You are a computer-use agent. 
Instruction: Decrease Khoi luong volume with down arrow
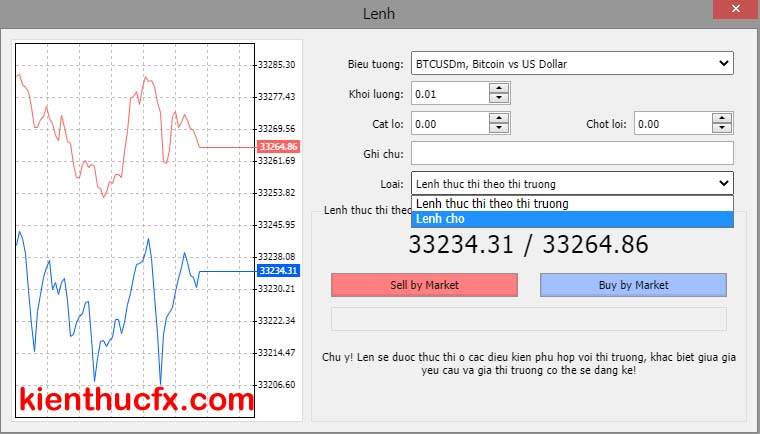click(x=499, y=99)
